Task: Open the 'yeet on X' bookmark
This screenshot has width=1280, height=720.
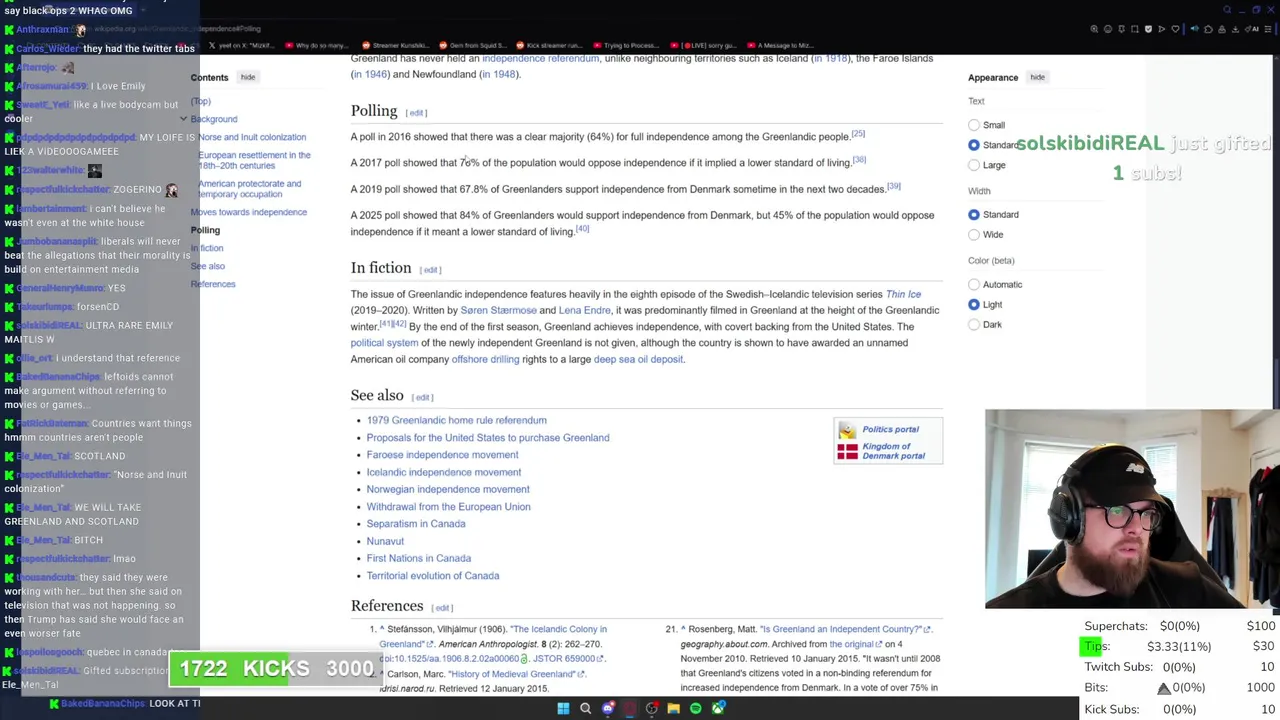Action: [x=240, y=45]
